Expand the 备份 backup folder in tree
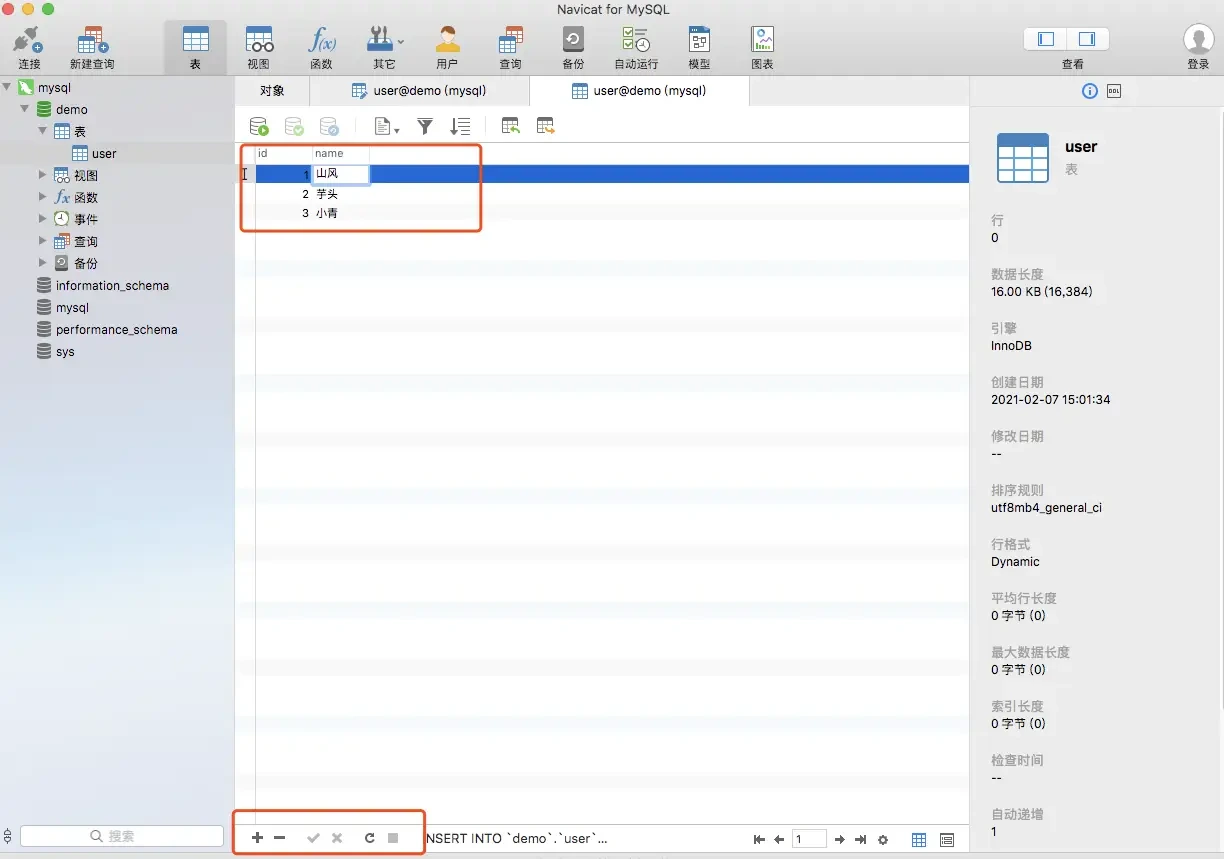 coord(42,263)
